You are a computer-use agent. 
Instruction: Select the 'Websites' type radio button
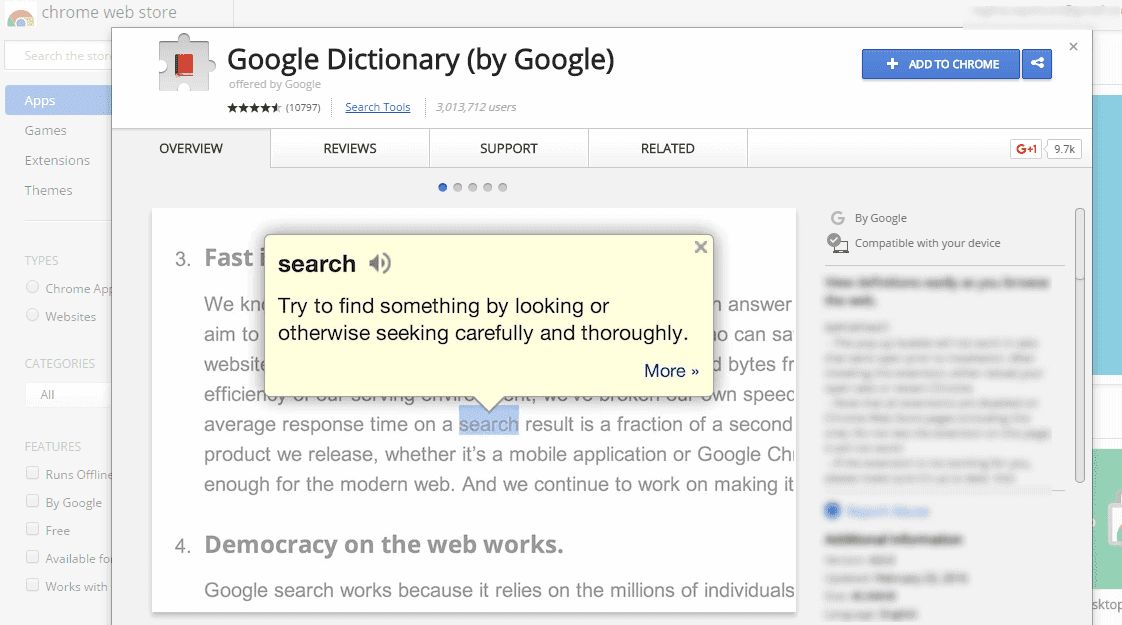[x=33, y=316]
